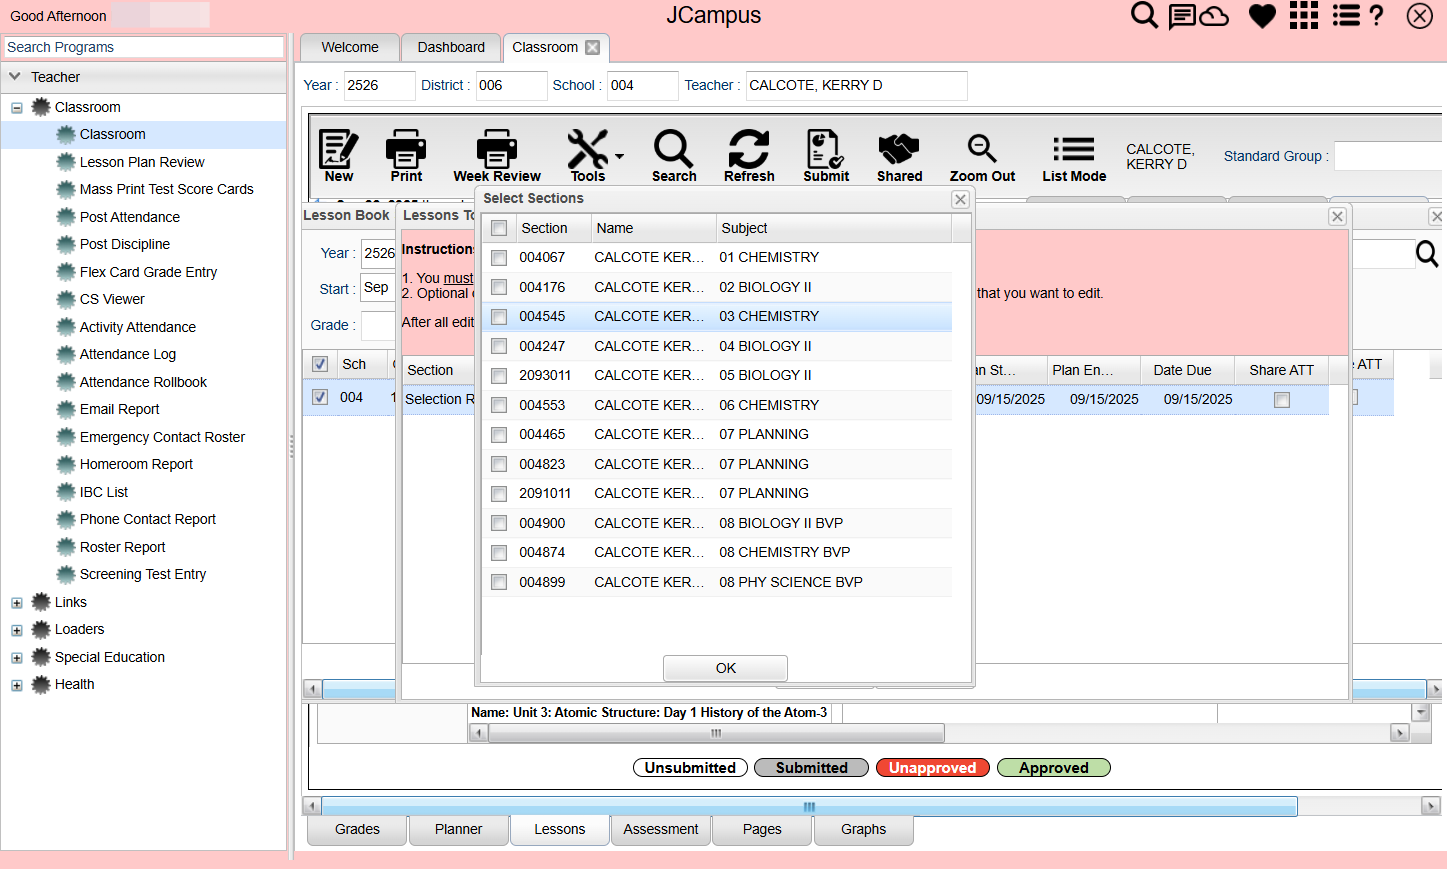Collapse the Teacher panel chevron
1447x869 pixels.
tap(15, 77)
